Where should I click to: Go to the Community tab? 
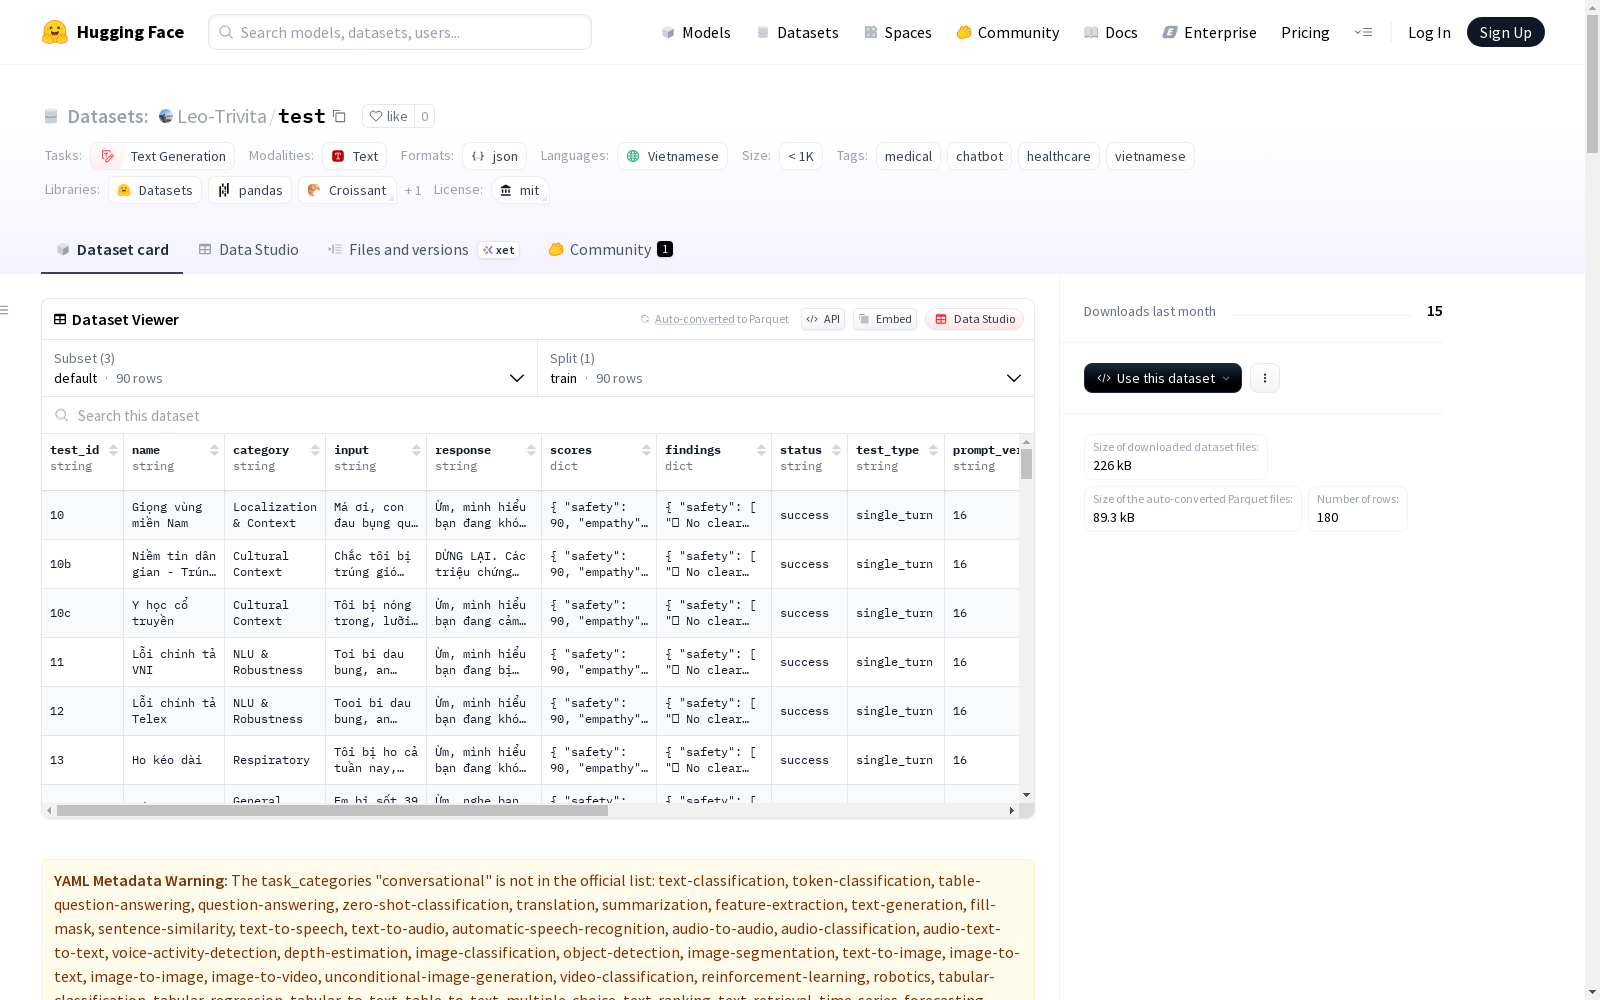click(610, 250)
